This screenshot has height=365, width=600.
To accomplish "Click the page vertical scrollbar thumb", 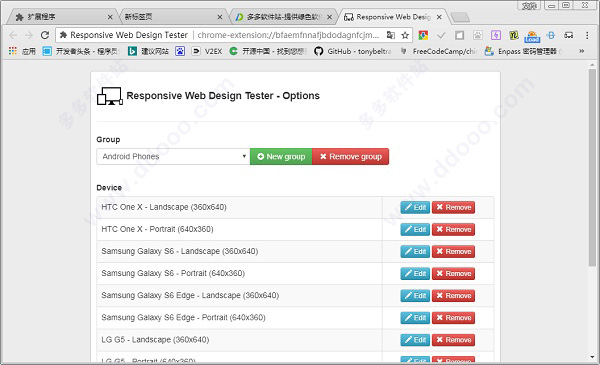I will (592, 168).
